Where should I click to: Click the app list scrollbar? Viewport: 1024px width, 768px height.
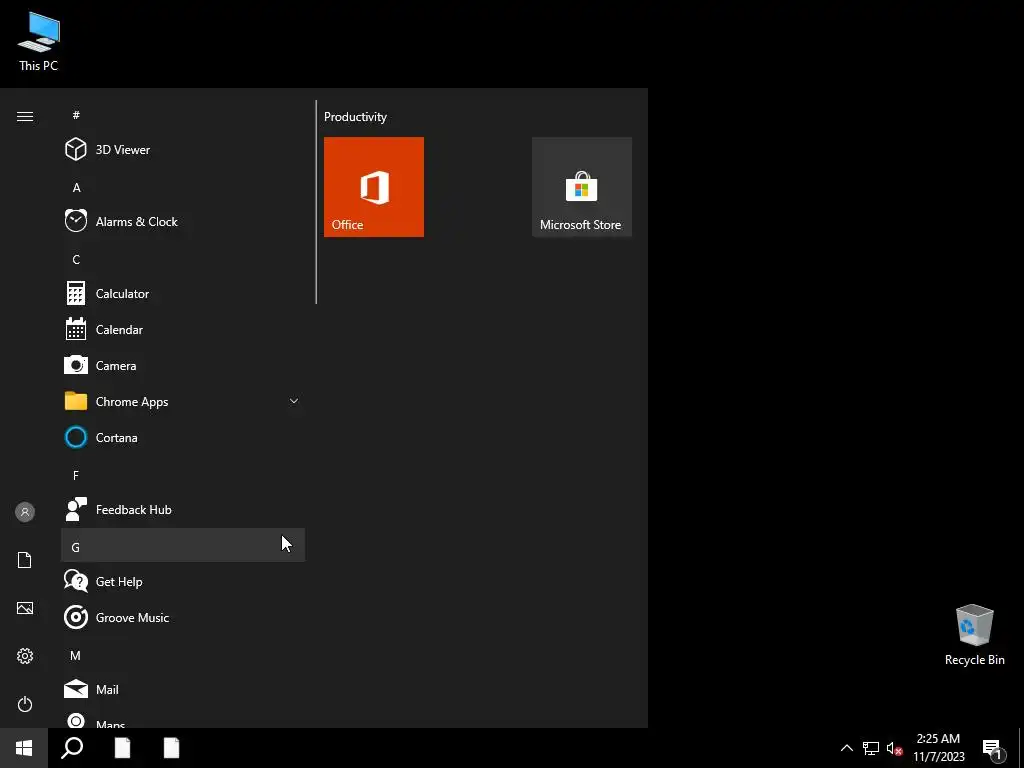[316, 202]
